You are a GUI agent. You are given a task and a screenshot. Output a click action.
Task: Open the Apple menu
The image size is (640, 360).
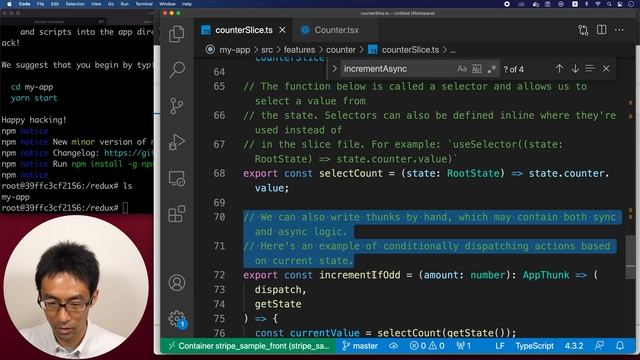pos(9,4)
